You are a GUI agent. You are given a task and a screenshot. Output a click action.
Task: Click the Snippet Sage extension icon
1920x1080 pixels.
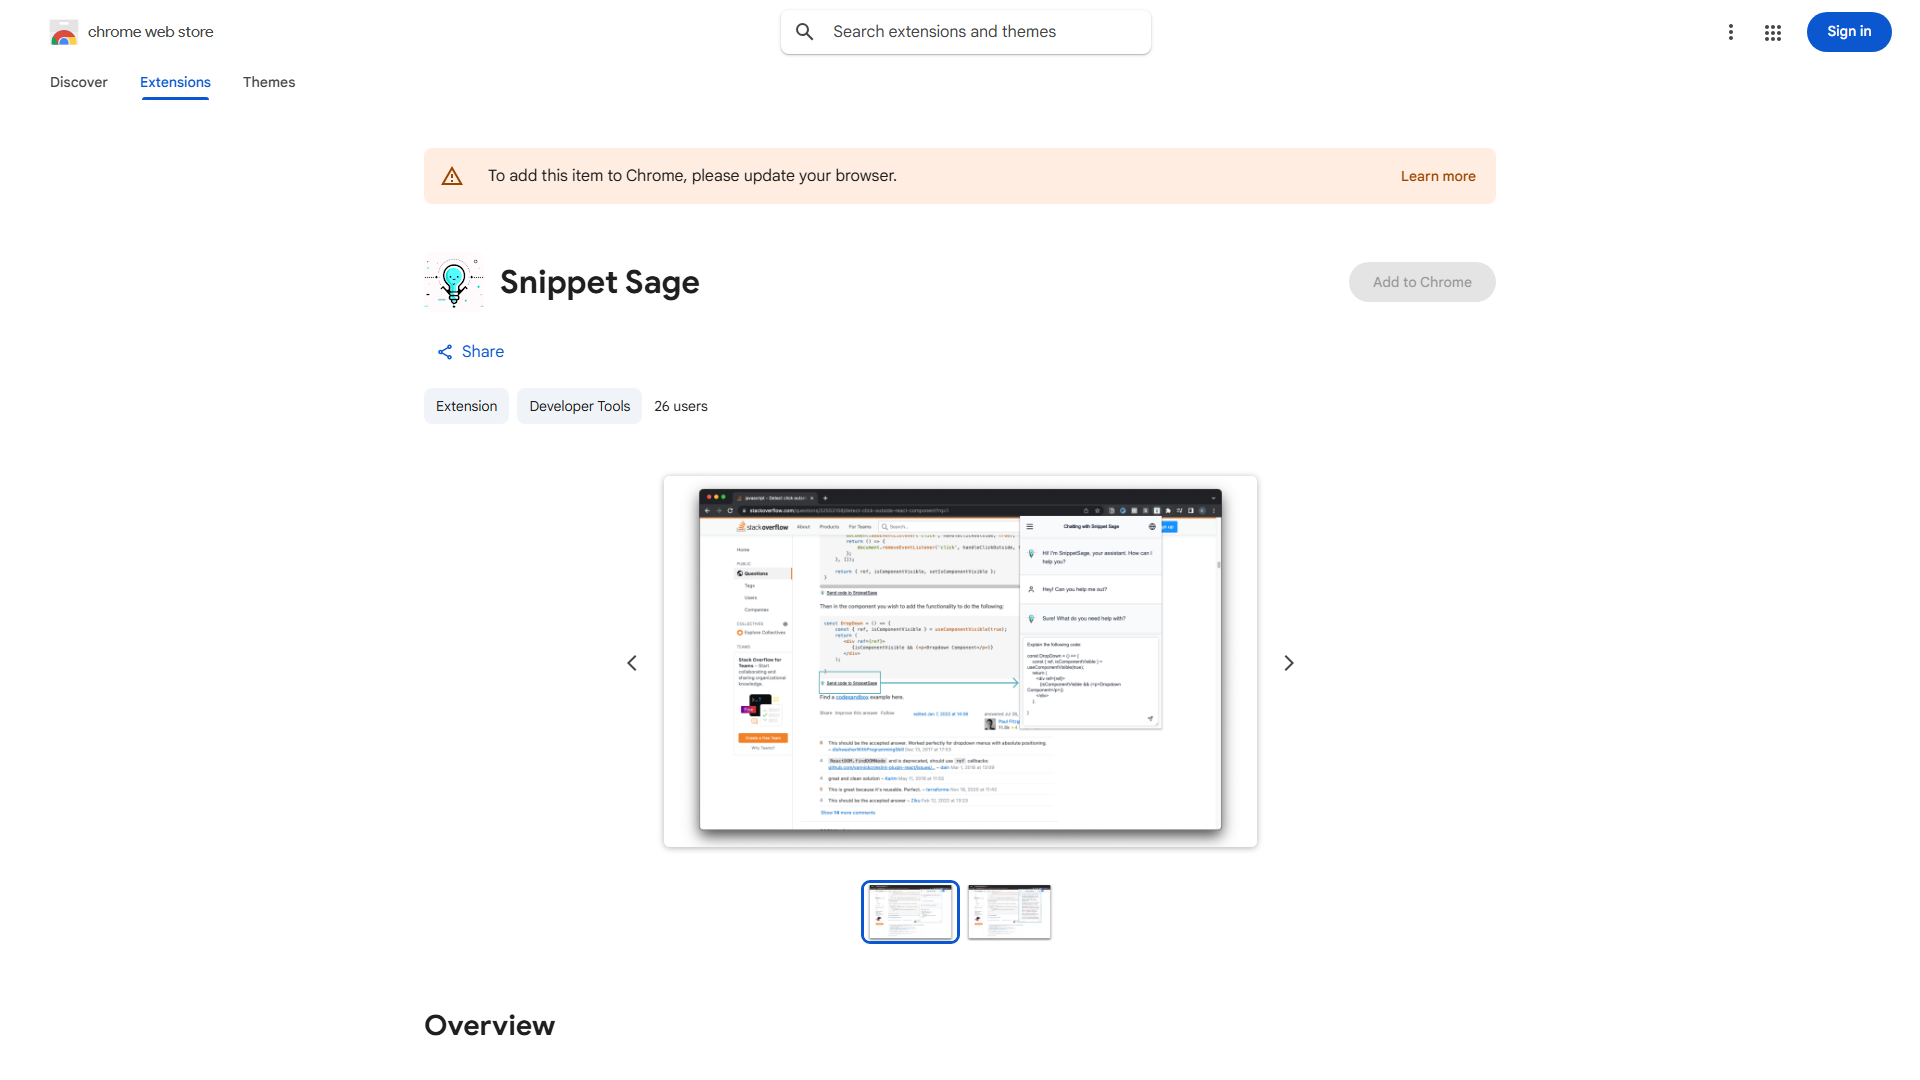453,281
